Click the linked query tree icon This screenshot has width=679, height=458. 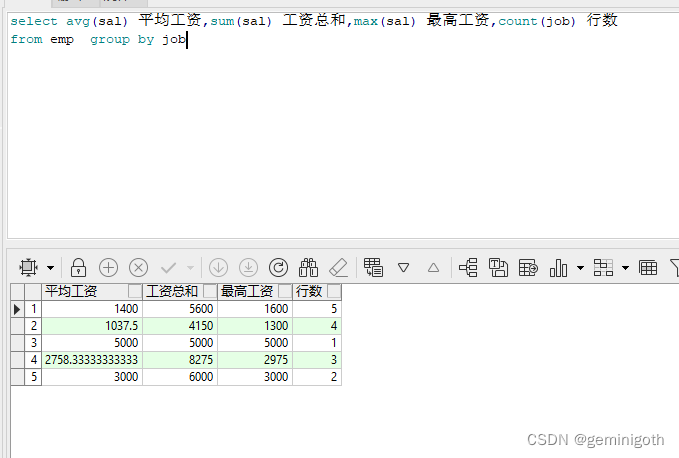[468, 268]
